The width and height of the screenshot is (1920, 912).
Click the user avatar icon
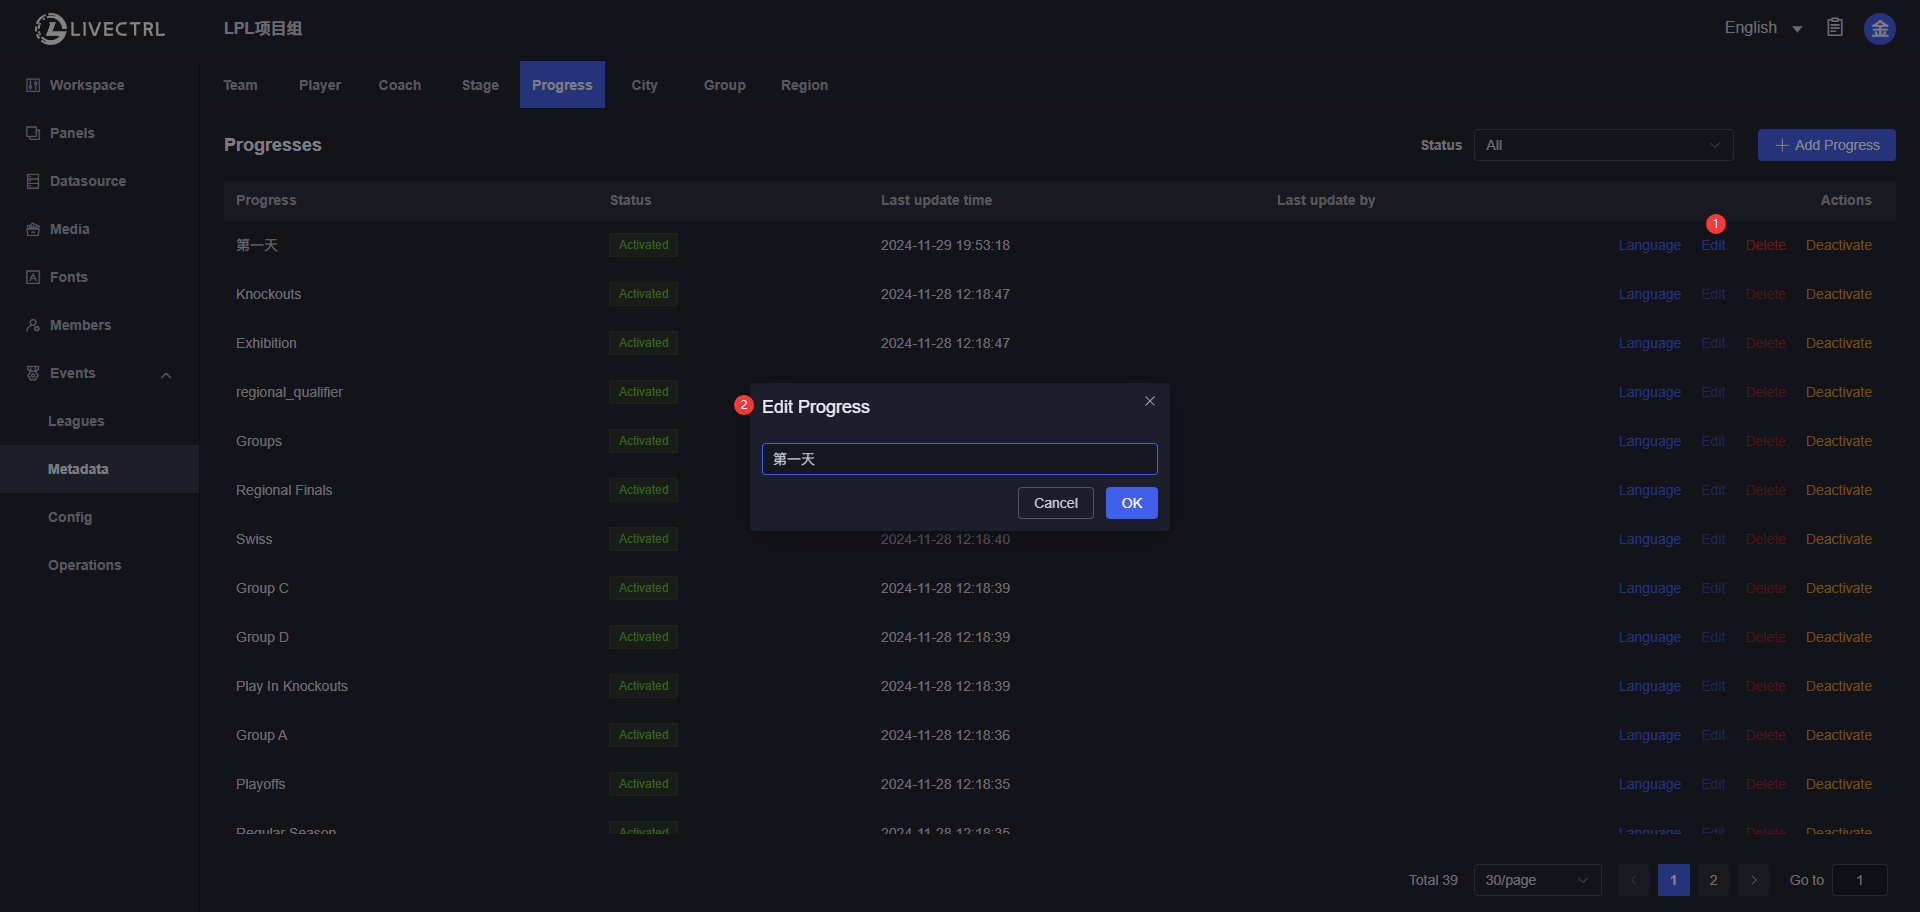pyautogui.click(x=1879, y=29)
